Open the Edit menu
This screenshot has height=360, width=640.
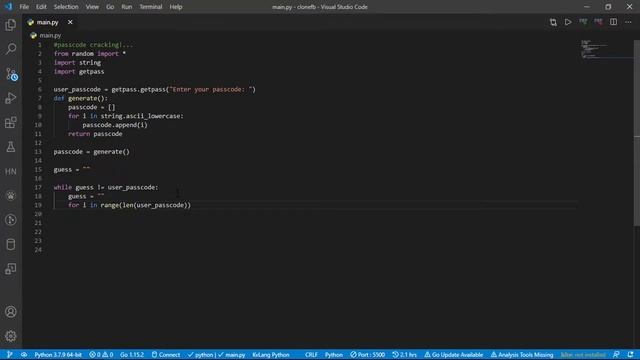(41, 7)
